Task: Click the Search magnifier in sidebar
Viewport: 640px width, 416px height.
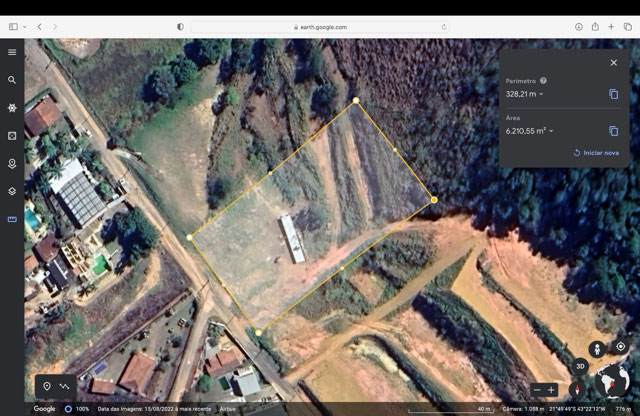Action: point(12,80)
